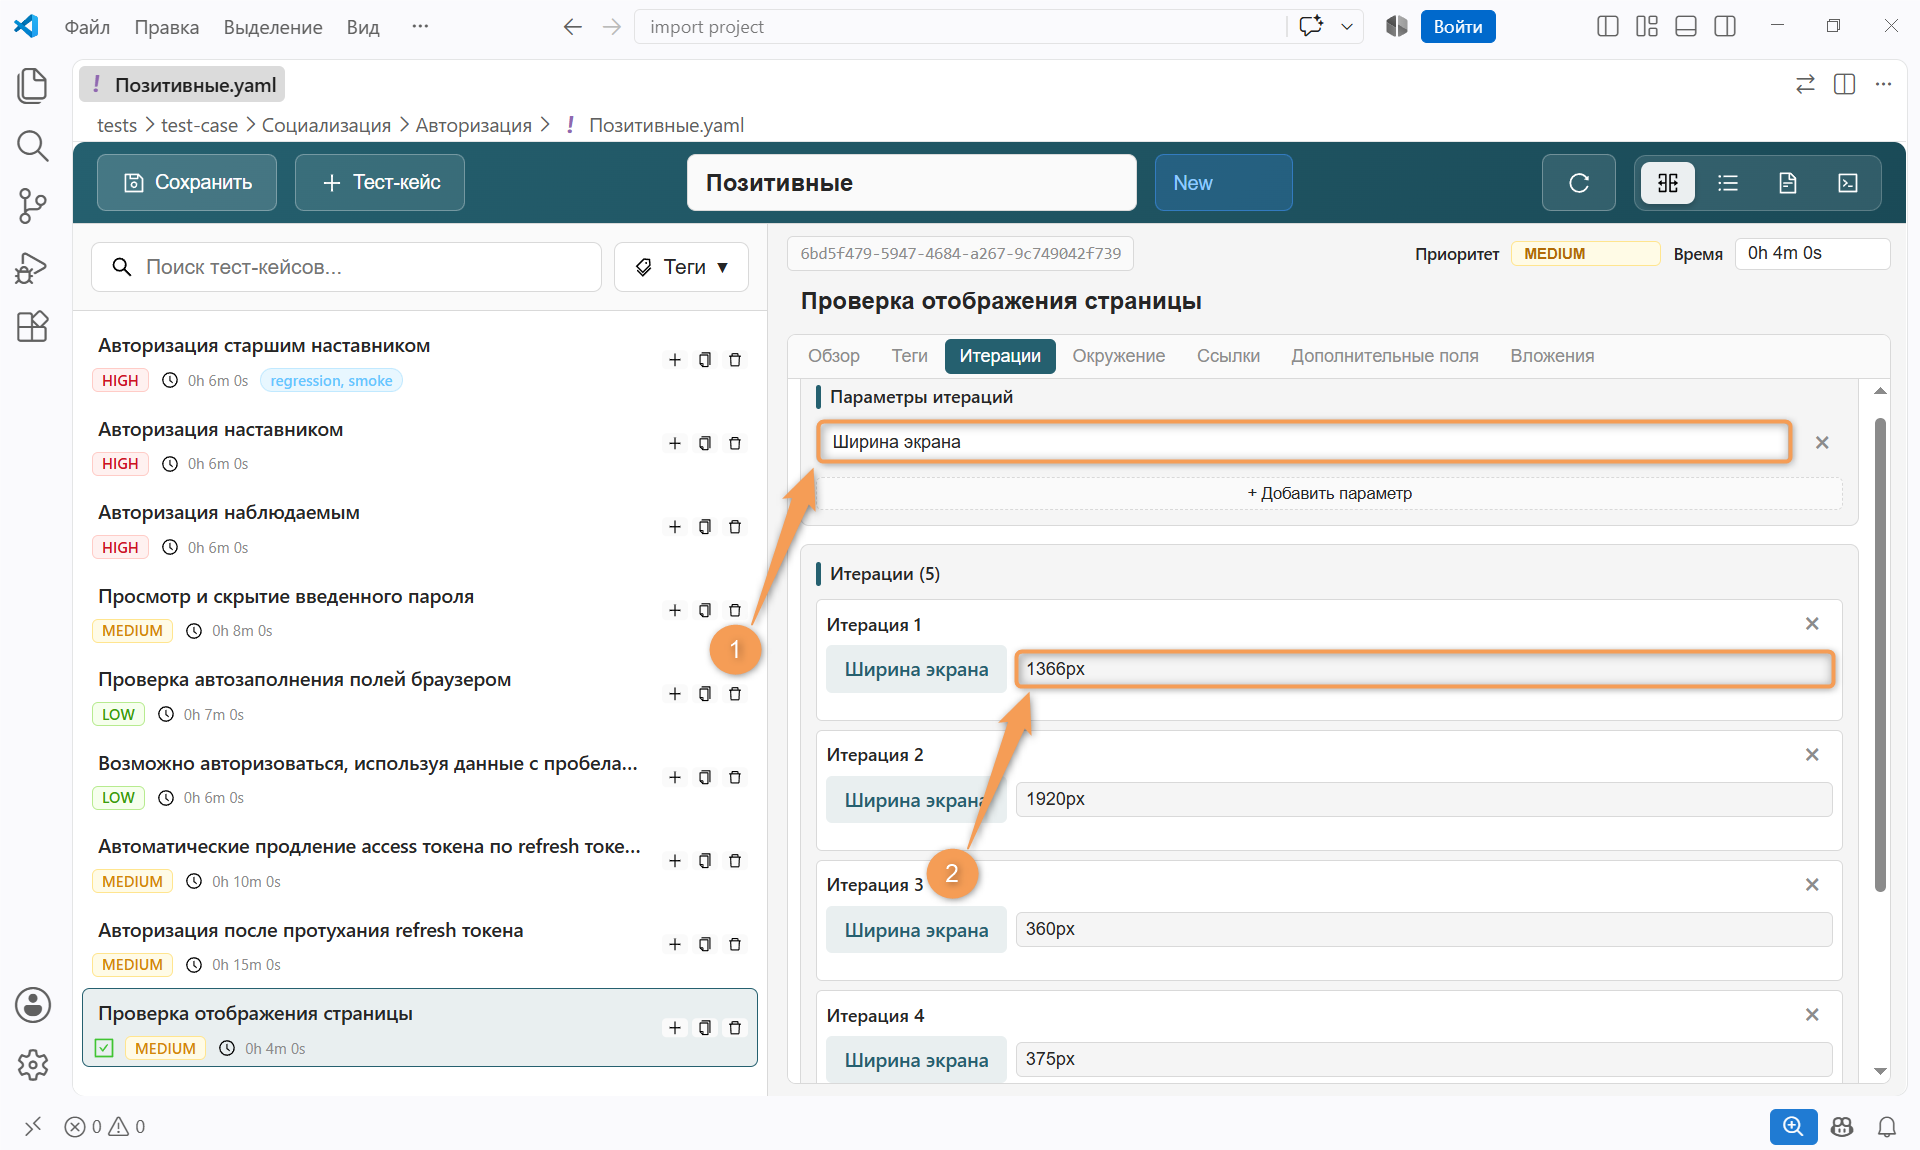Toggle secondary side bar layout button
This screenshot has width=1920, height=1150.
coord(1725,27)
